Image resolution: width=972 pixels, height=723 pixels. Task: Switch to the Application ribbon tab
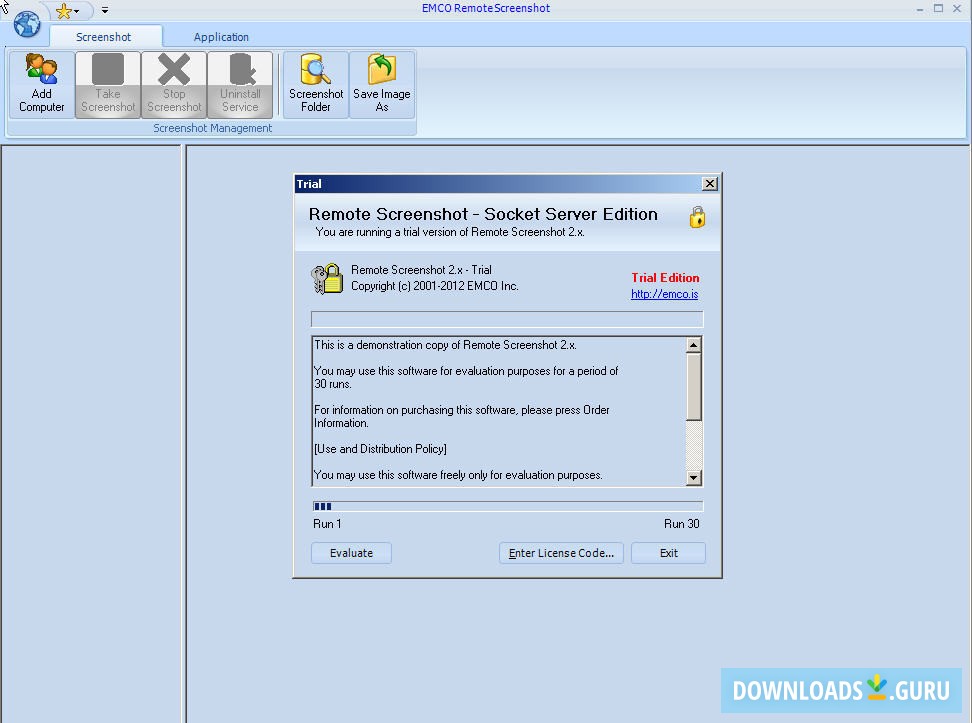(x=221, y=36)
